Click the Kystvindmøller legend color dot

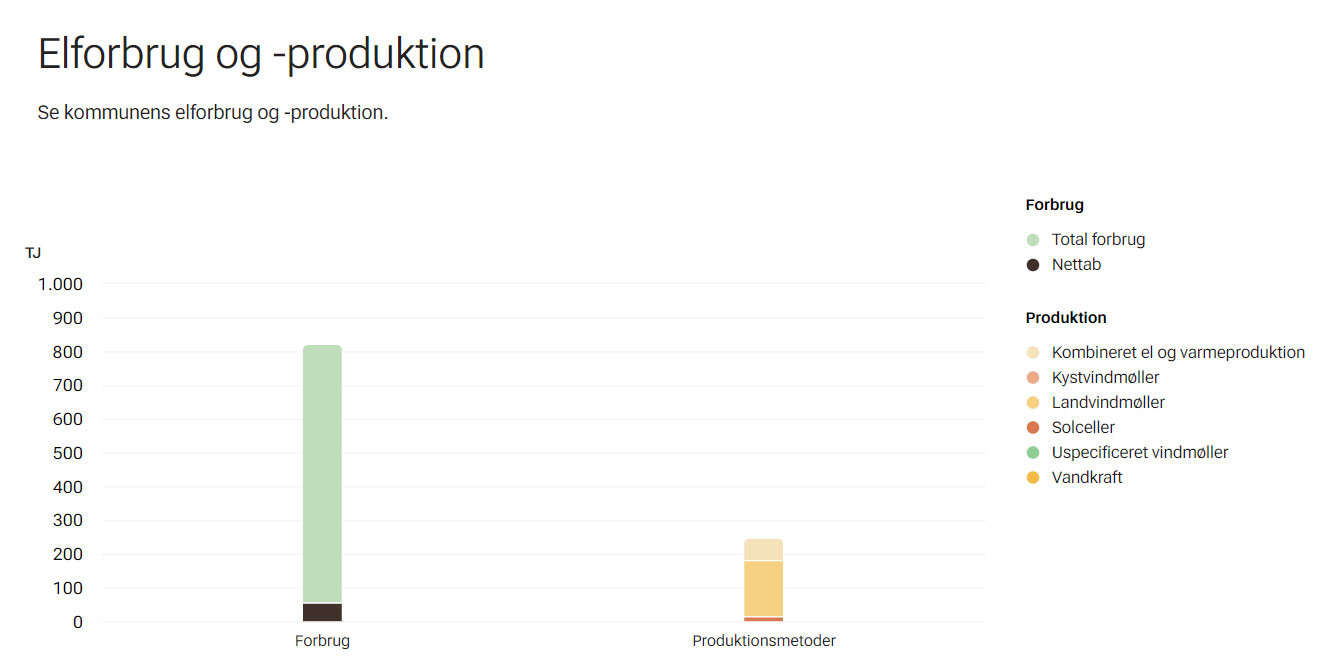point(1033,378)
